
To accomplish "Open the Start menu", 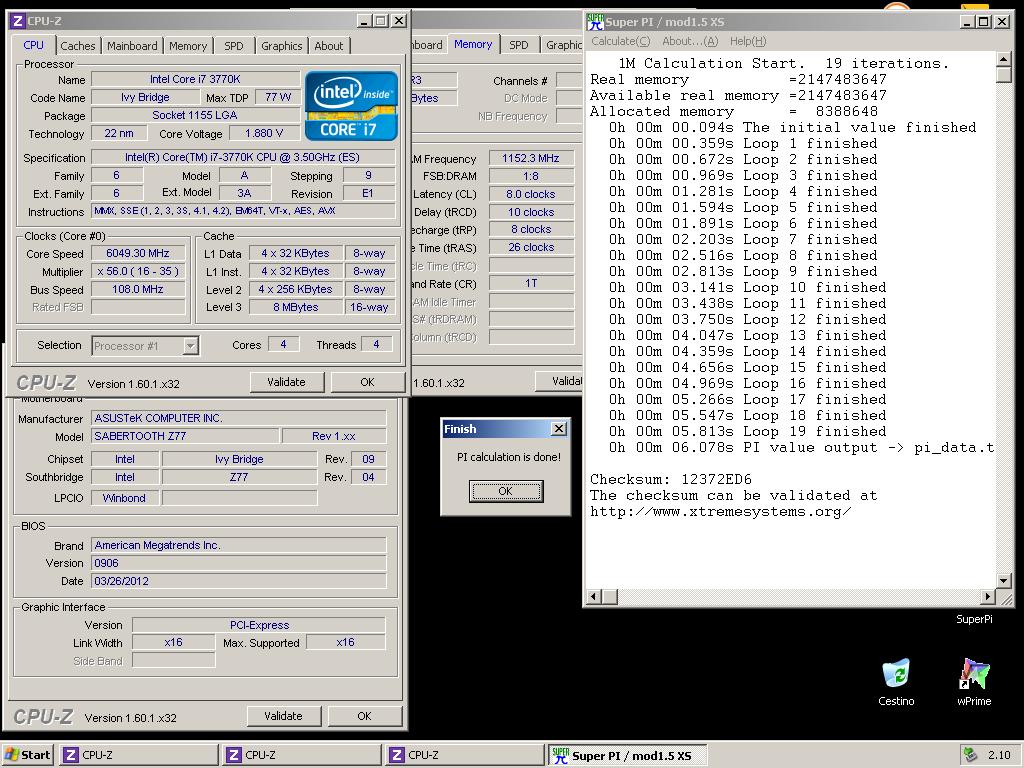I will pyautogui.click(x=27, y=755).
